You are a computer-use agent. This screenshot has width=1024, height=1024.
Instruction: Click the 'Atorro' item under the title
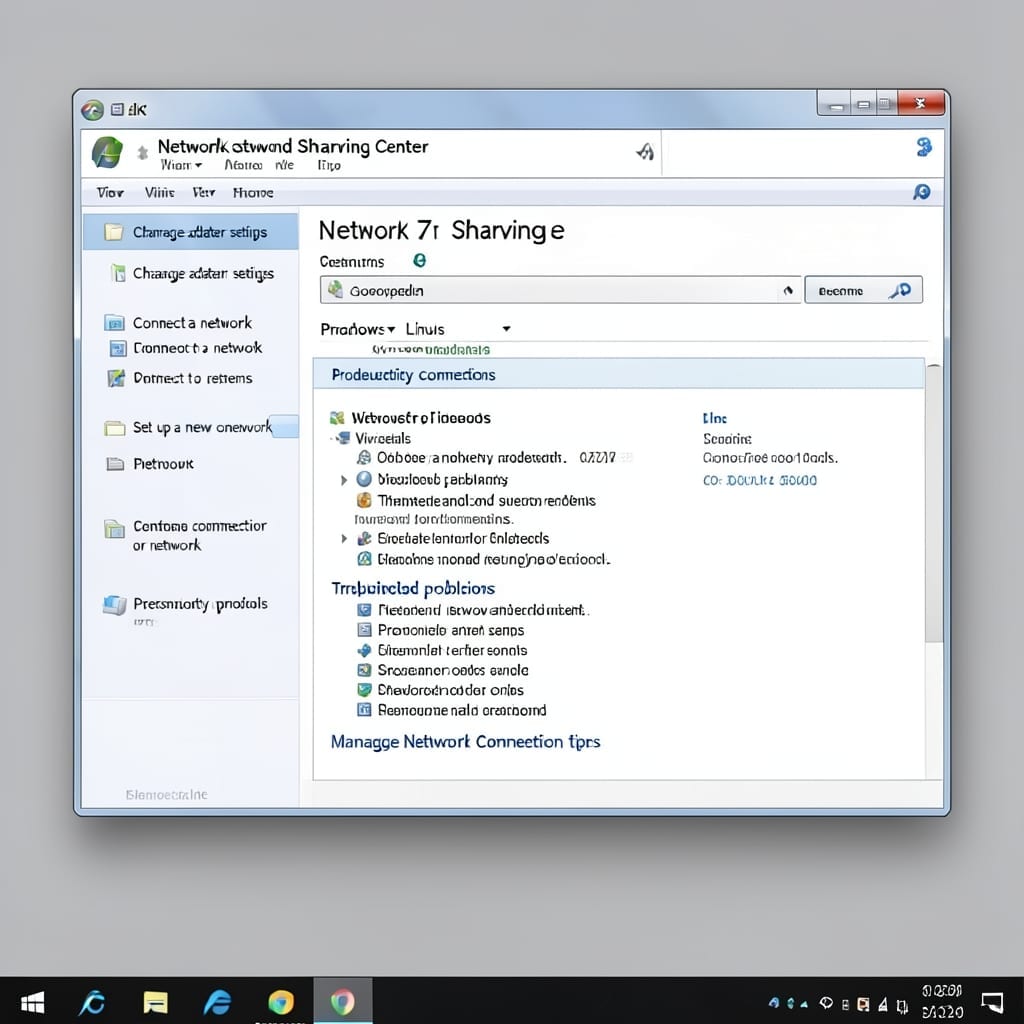click(x=243, y=165)
